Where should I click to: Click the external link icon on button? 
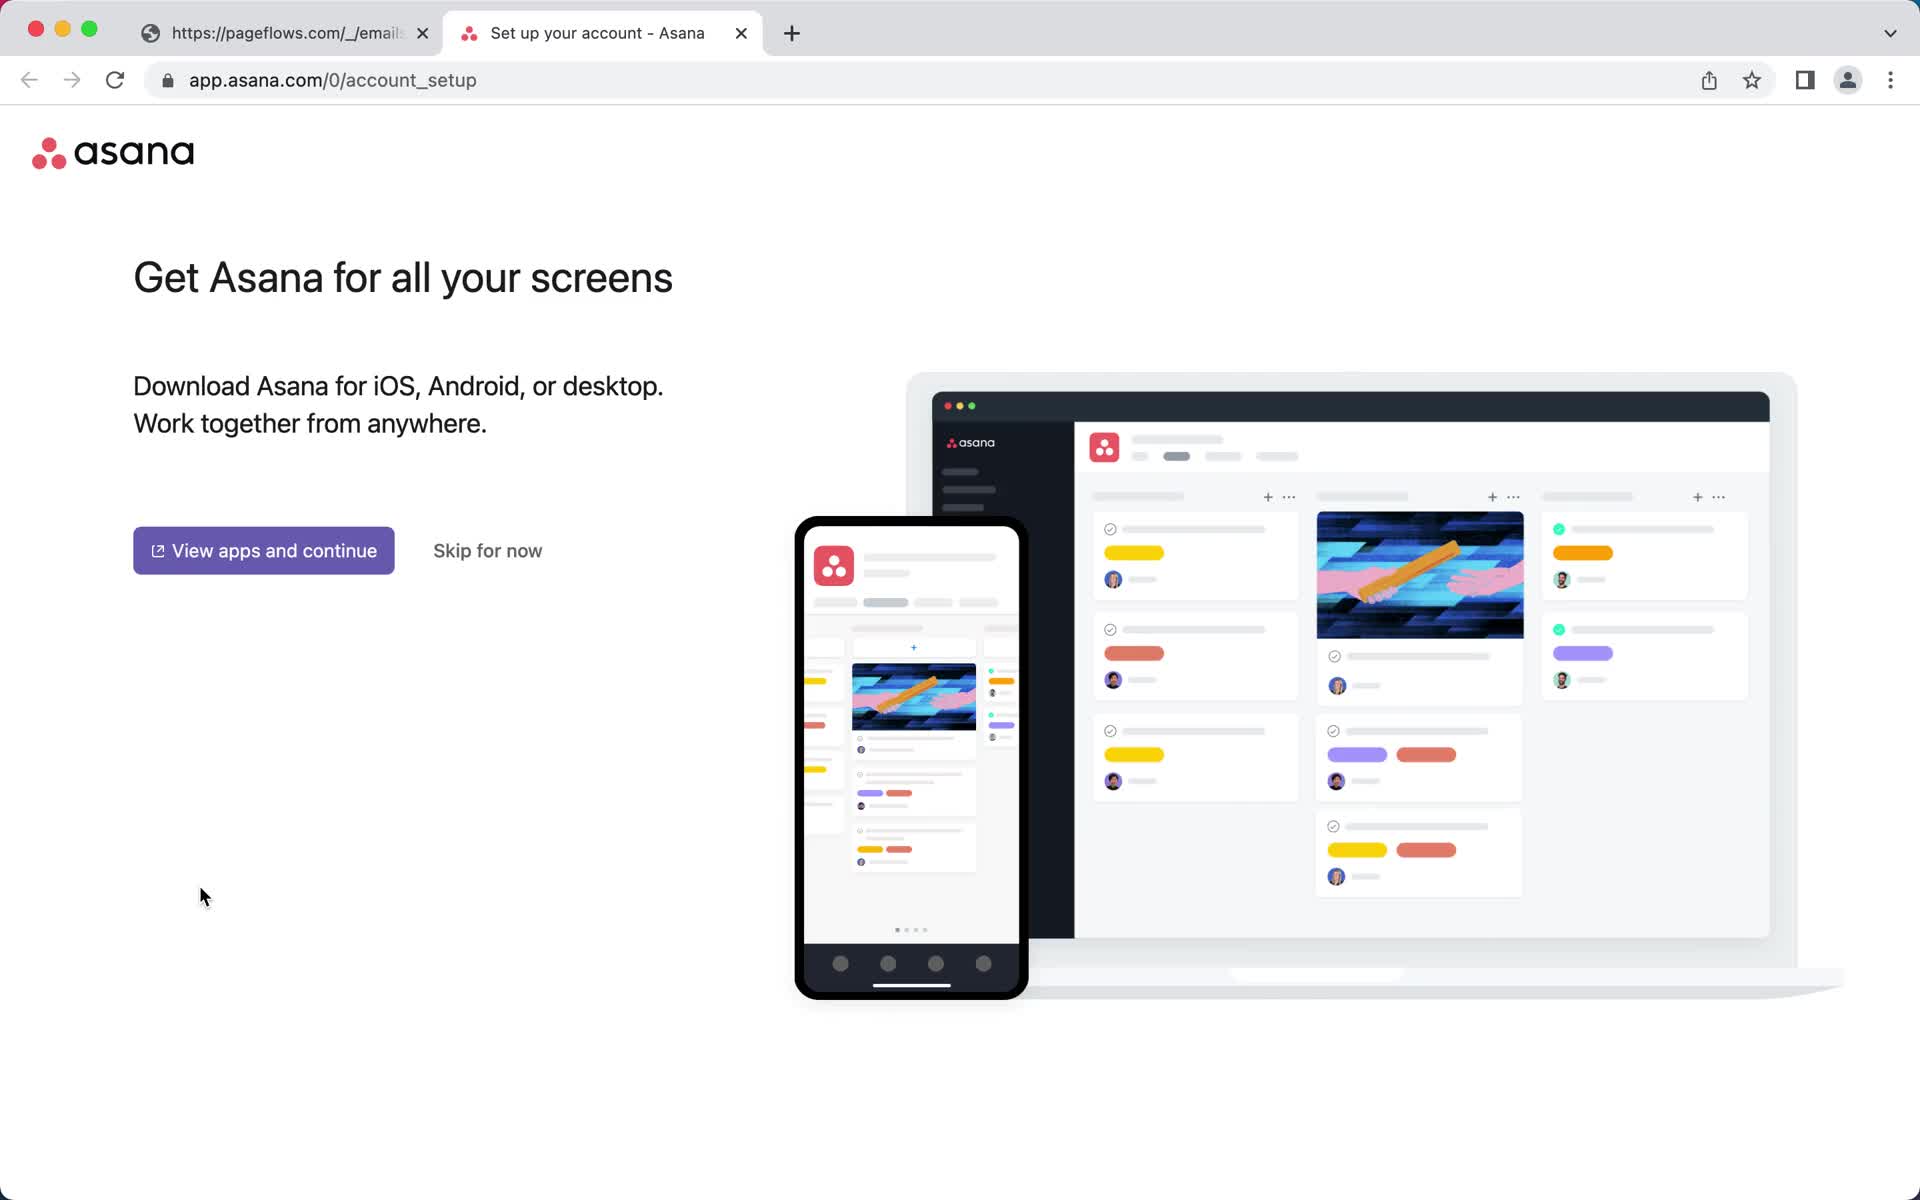click(x=158, y=550)
